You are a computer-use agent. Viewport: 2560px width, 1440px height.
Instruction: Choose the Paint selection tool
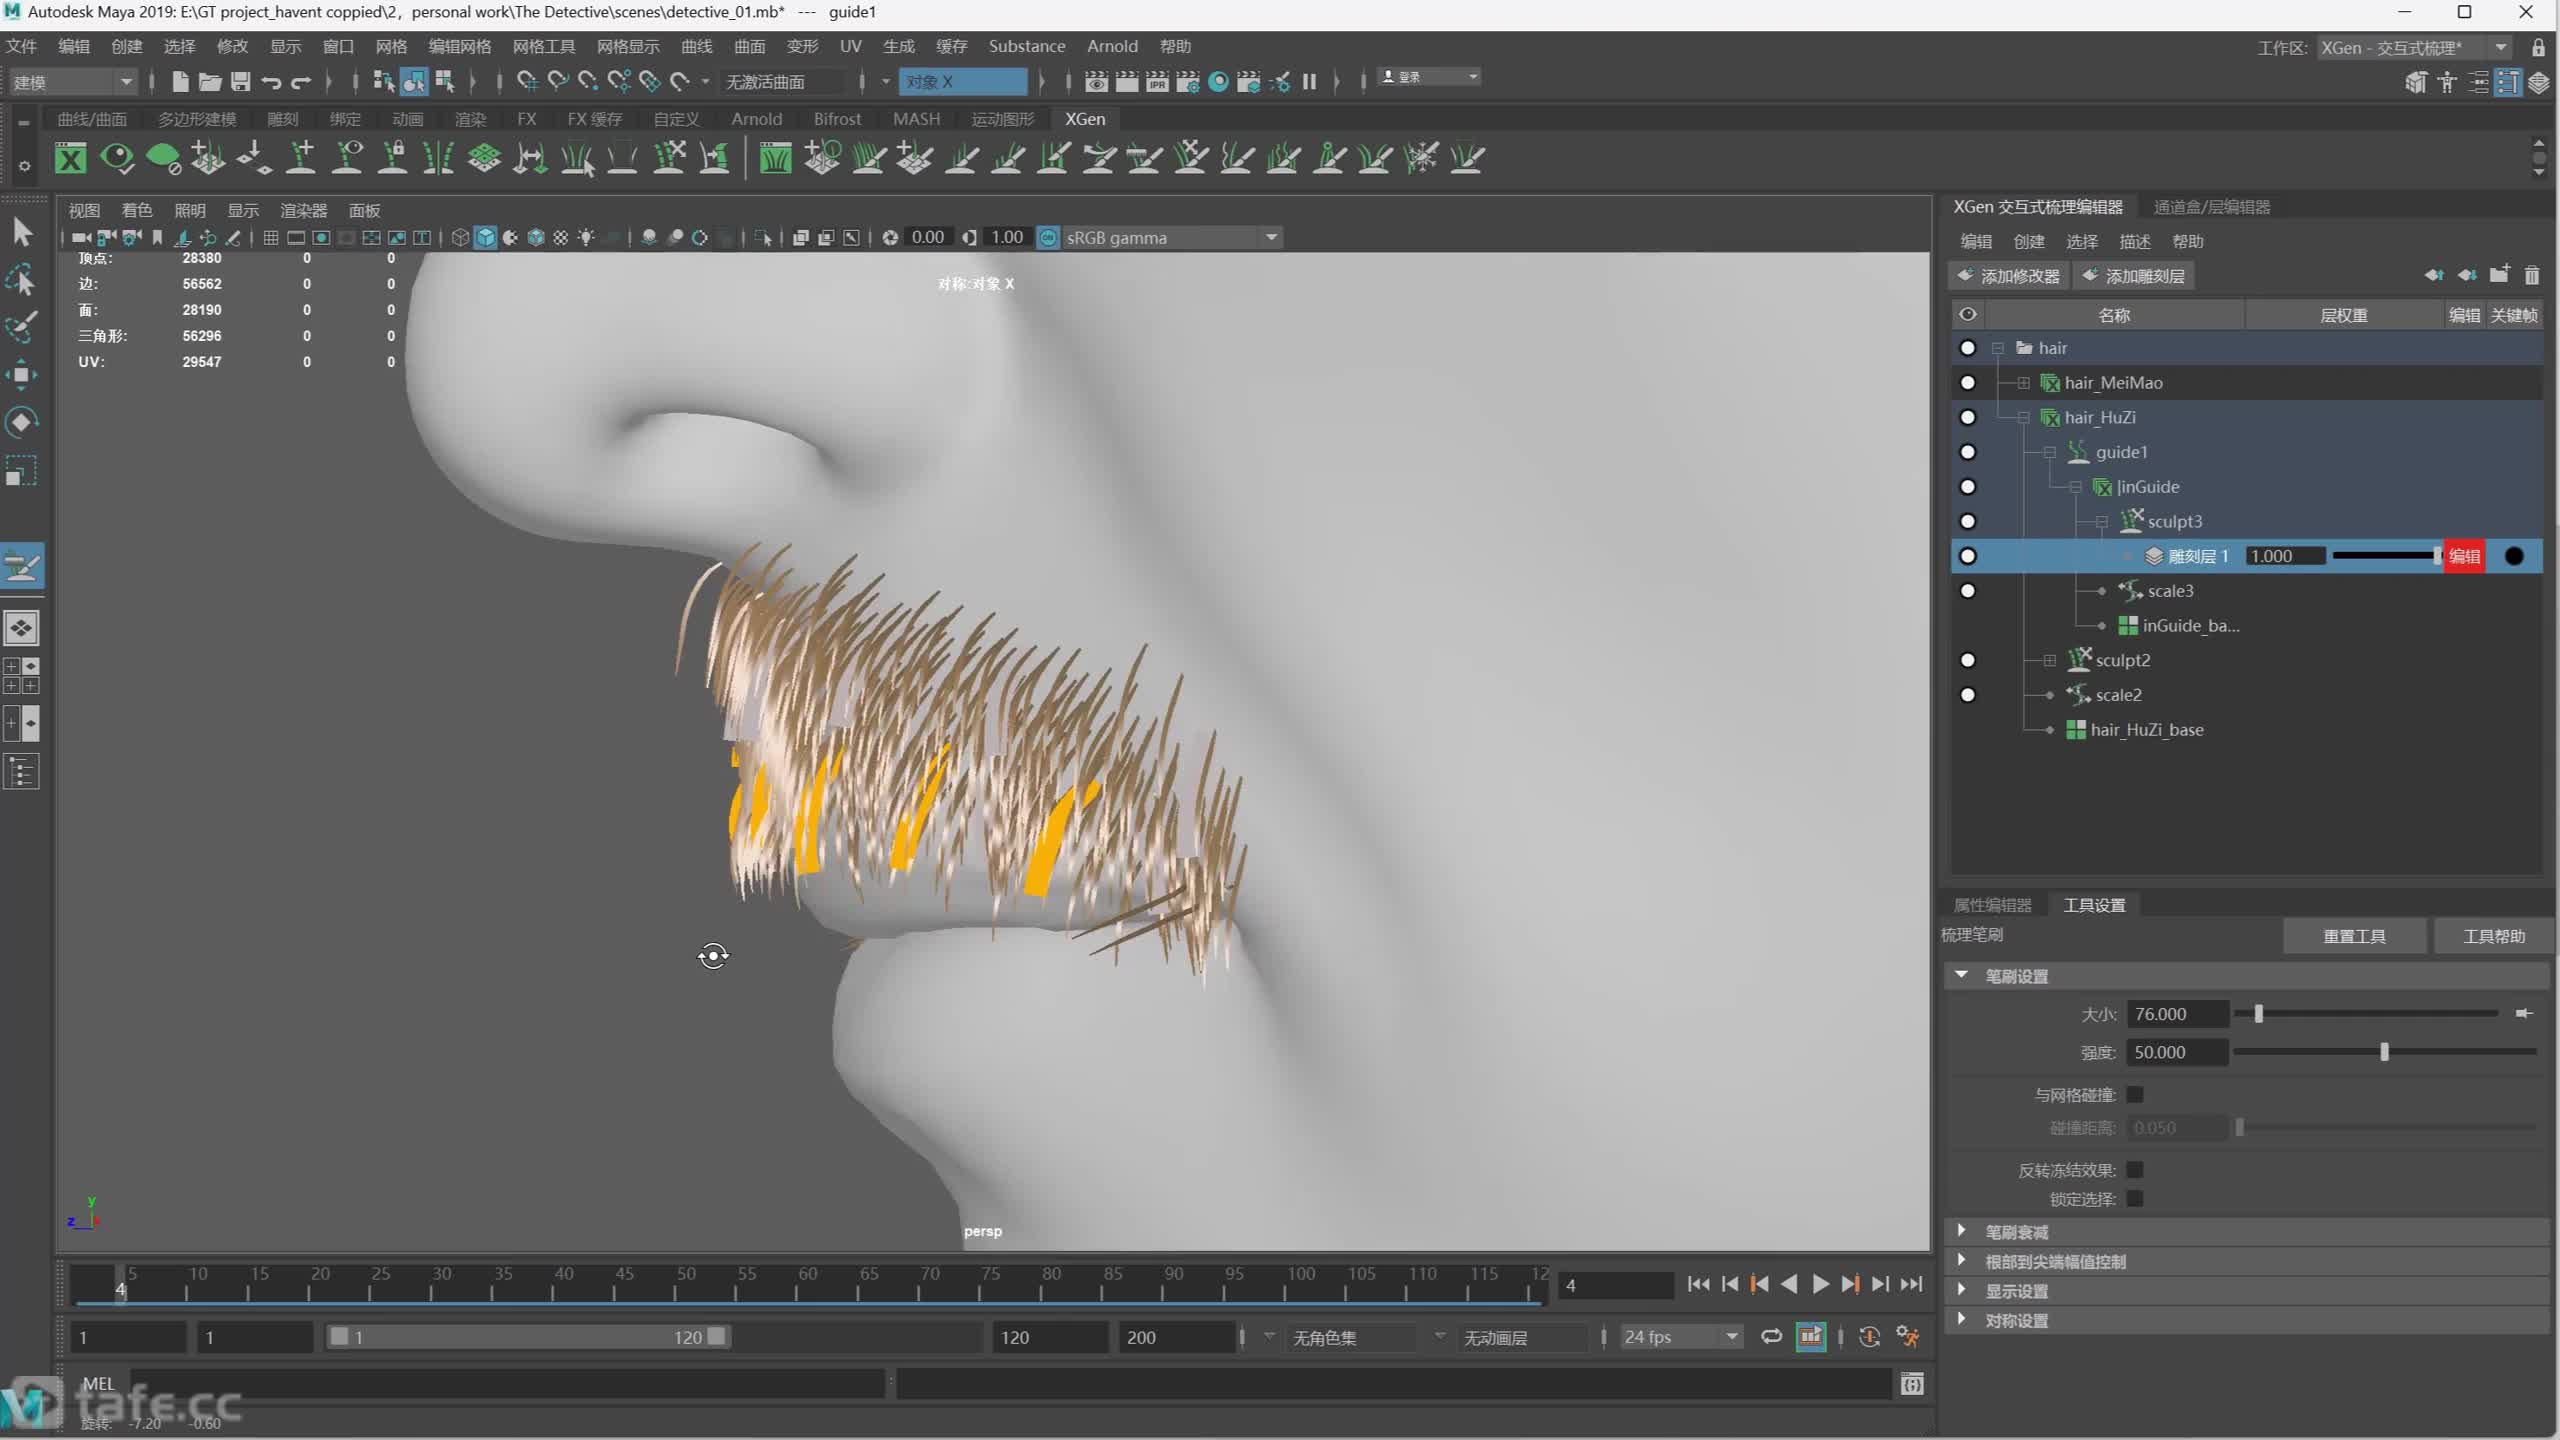point(22,327)
